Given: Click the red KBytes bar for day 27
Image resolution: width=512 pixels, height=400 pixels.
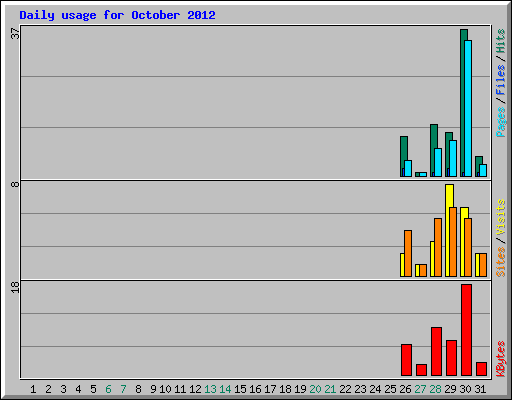Looking at the screenshot, I should [x=421, y=370].
